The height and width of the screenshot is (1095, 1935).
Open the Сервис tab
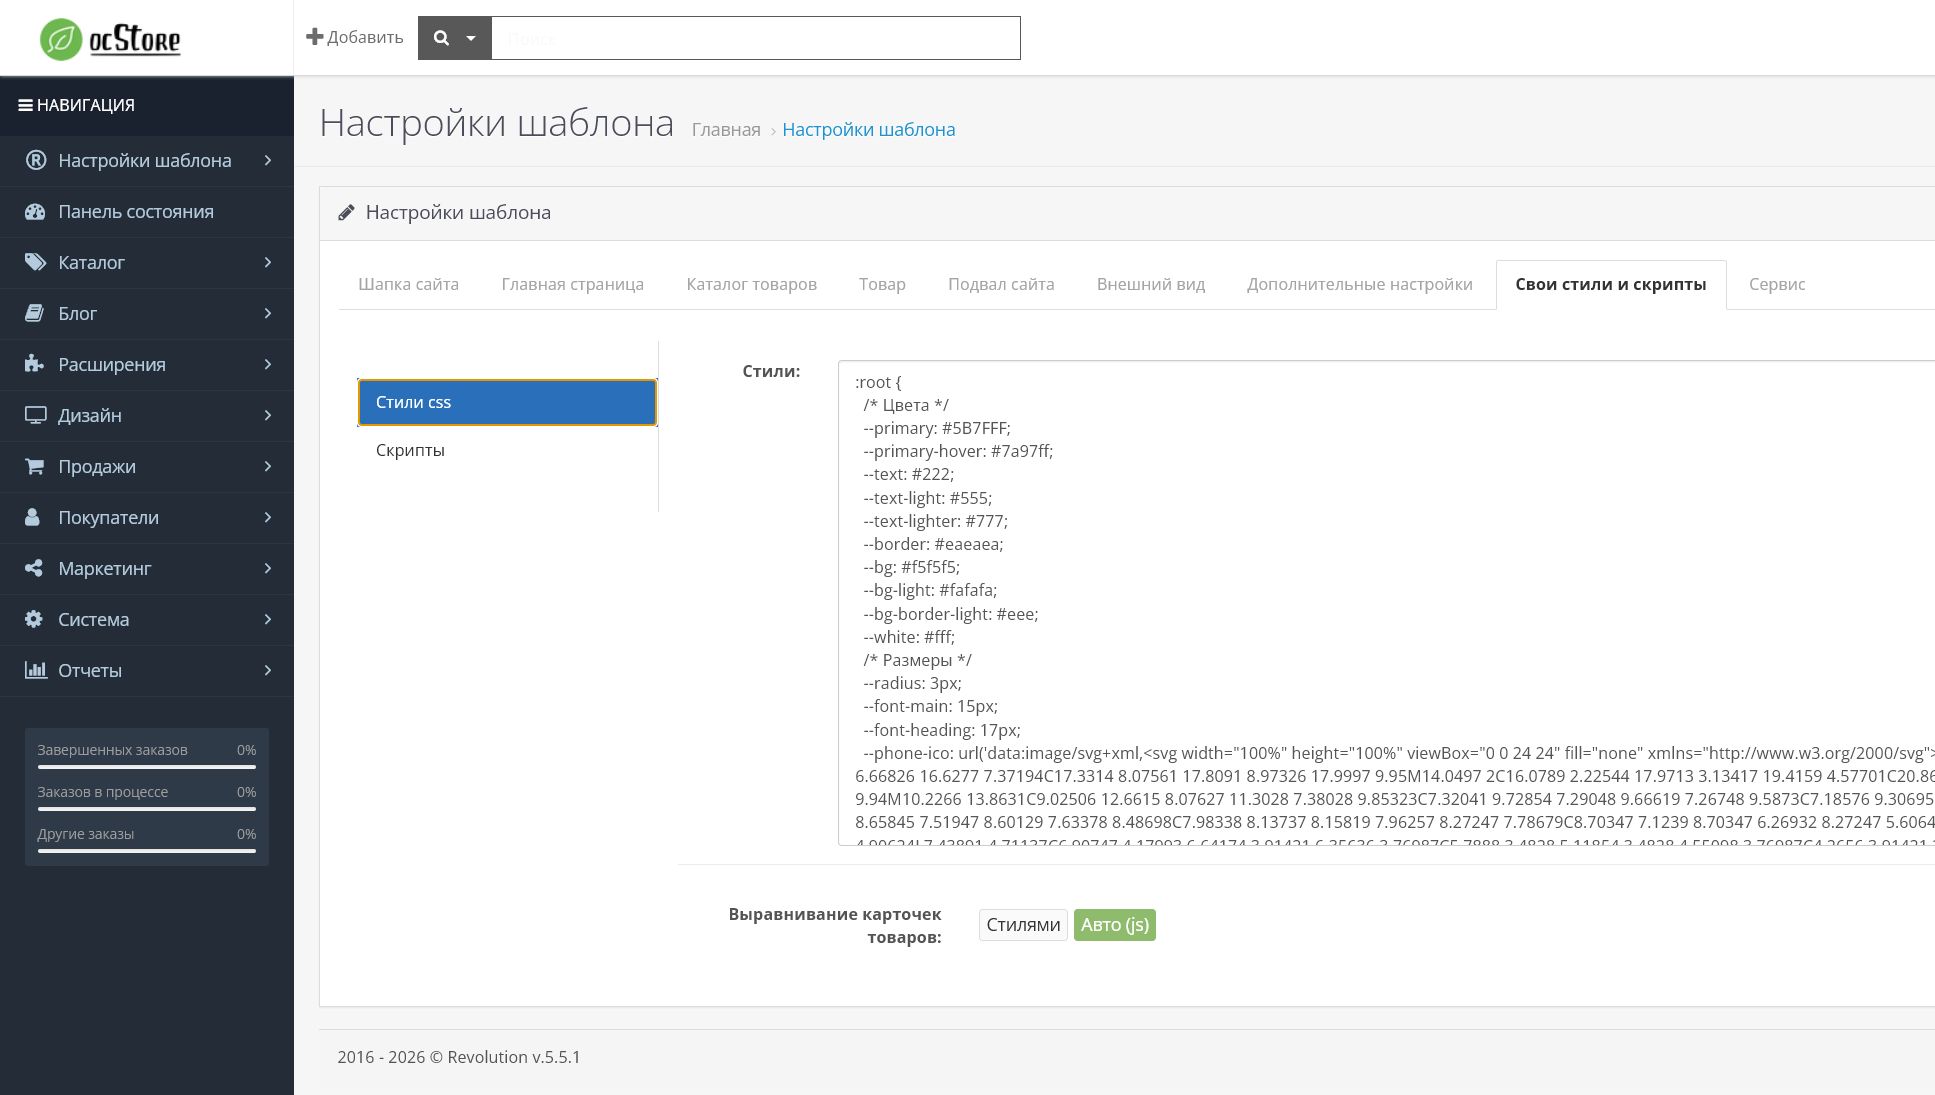1777,284
